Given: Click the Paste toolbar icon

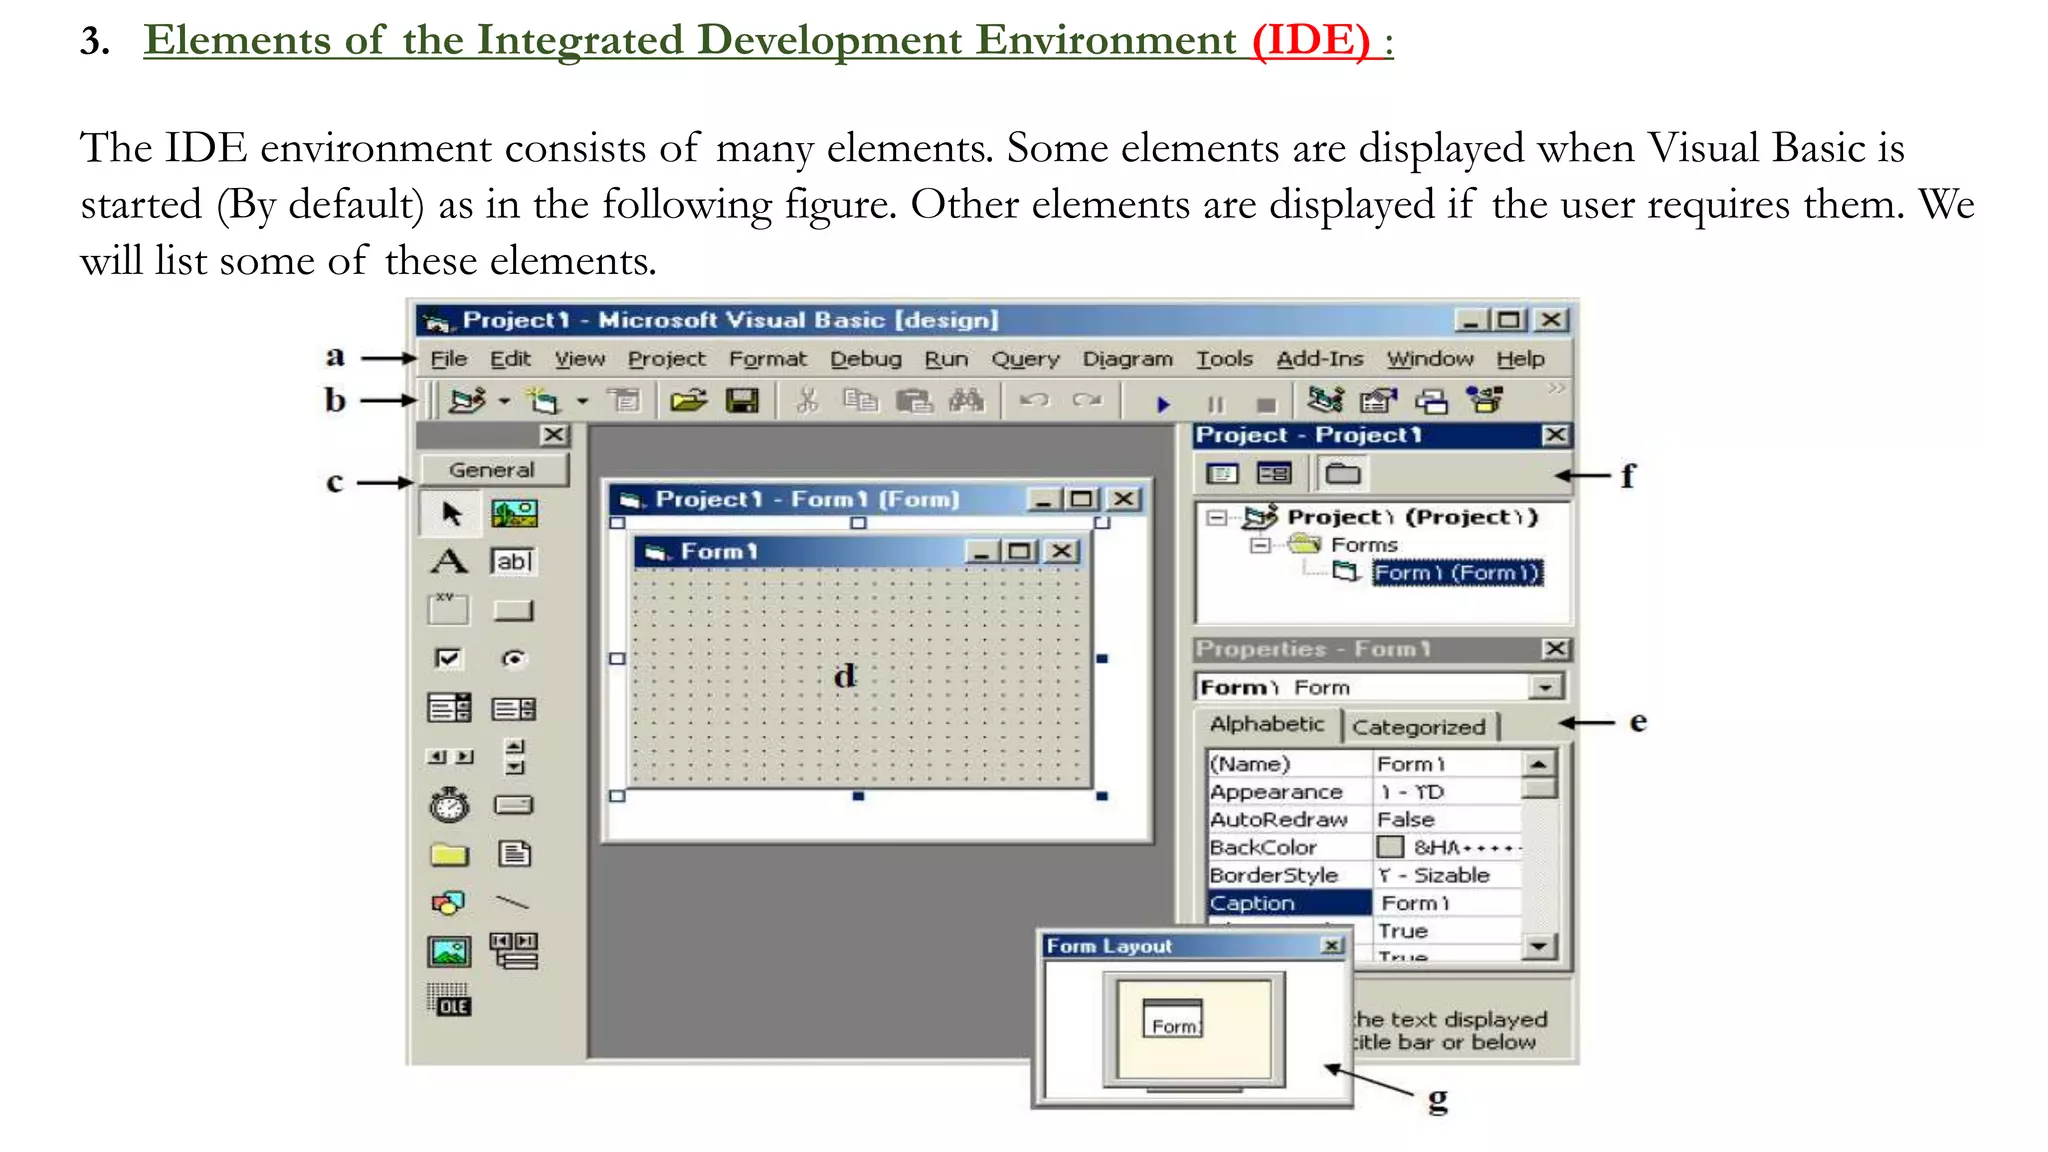Looking at the screenshot, I should click(x=913, y=402).
